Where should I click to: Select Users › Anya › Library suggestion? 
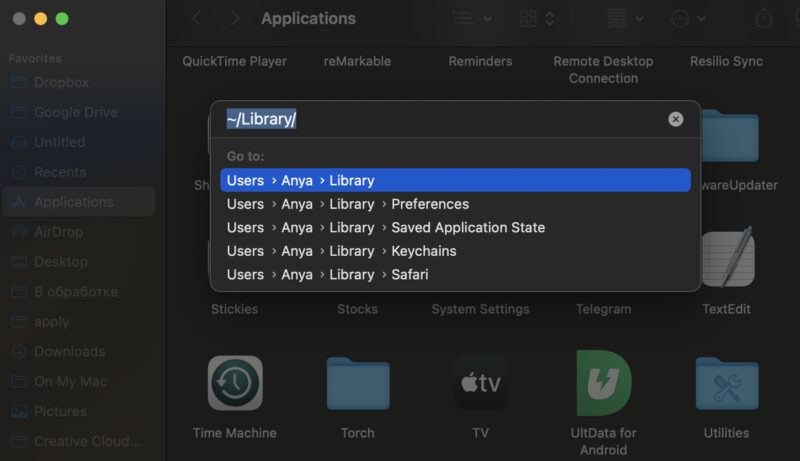(x=455, y=181)
